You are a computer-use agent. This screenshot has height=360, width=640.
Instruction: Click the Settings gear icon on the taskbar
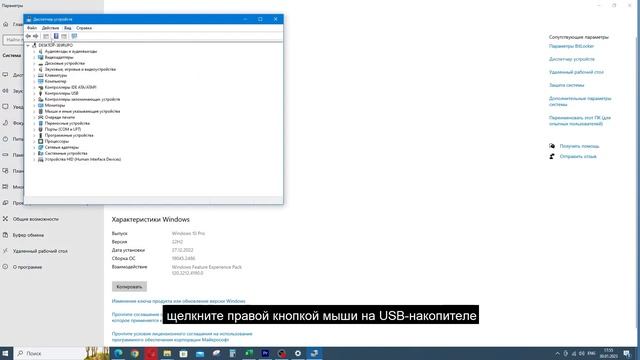[x=298, y=353]
